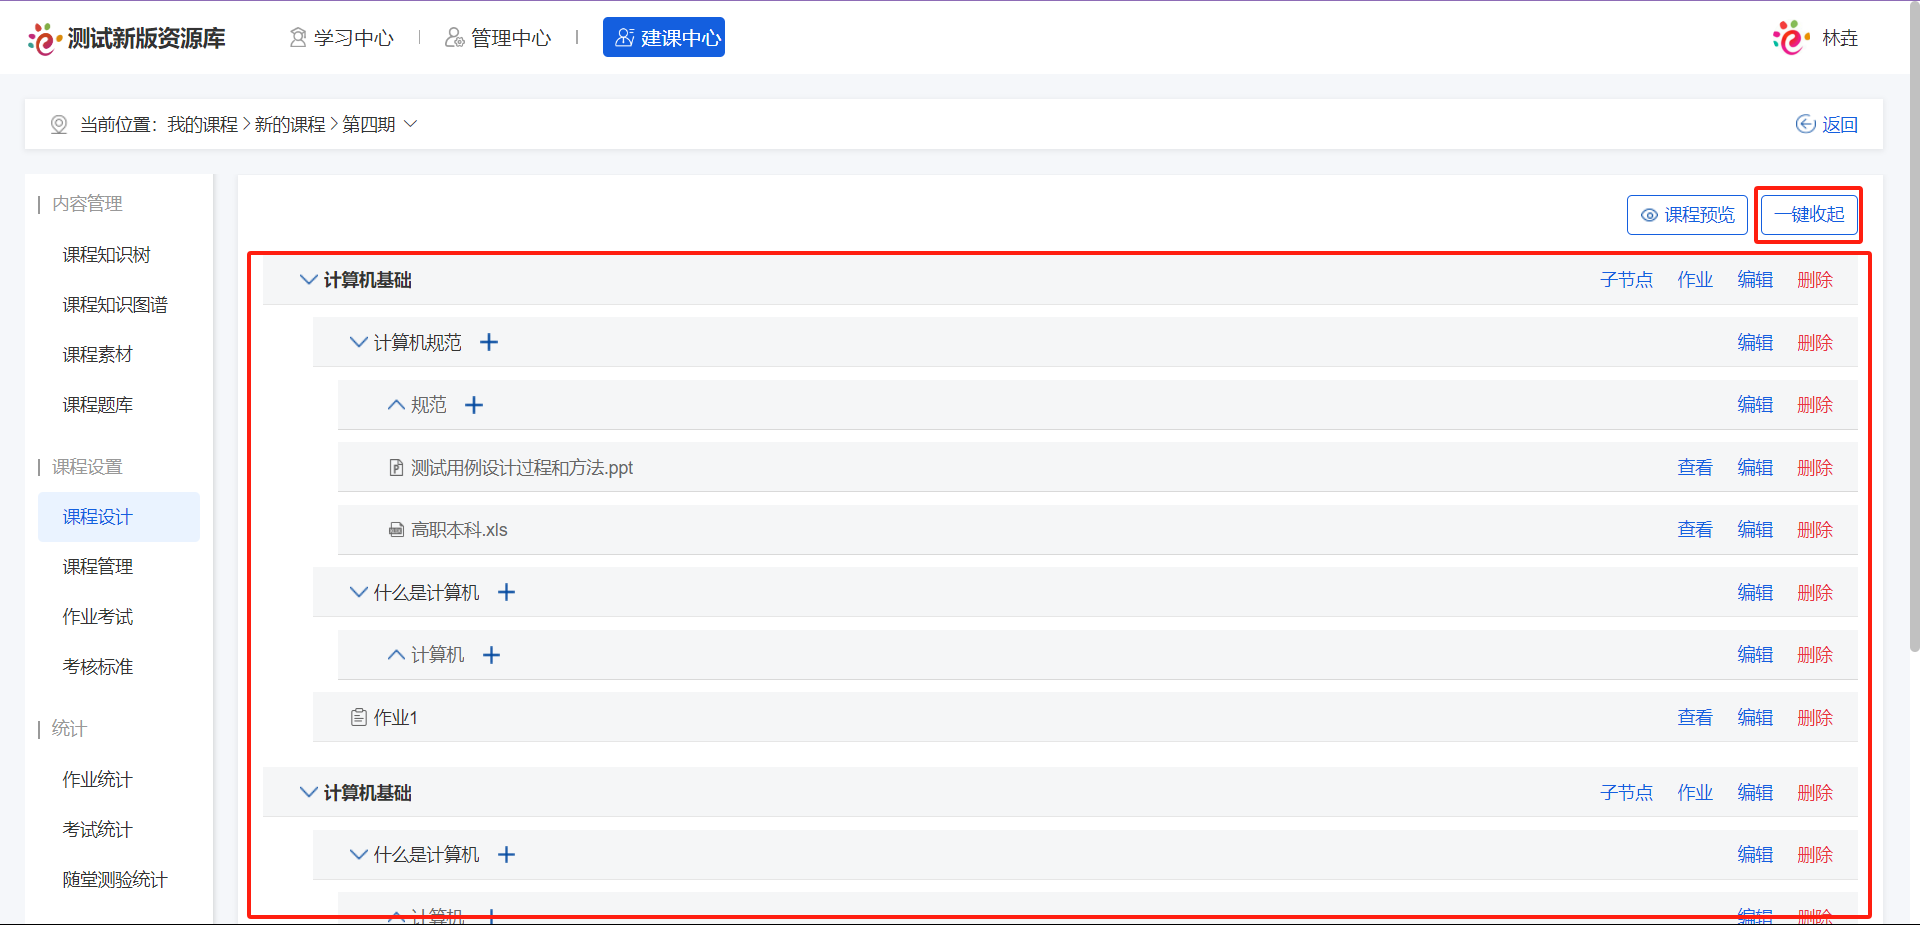
Task: Switch to the 管理中心 tab
Action: [x=498, y=38]
